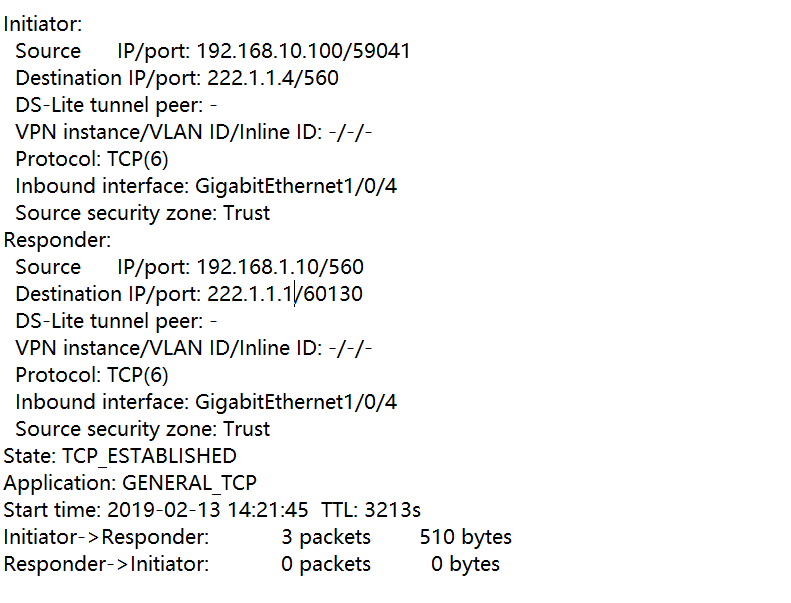Screen dimensions: 791x603
Task: Click the Responder "Protocol: TCP(6)" line
Action: pos(92,375)
